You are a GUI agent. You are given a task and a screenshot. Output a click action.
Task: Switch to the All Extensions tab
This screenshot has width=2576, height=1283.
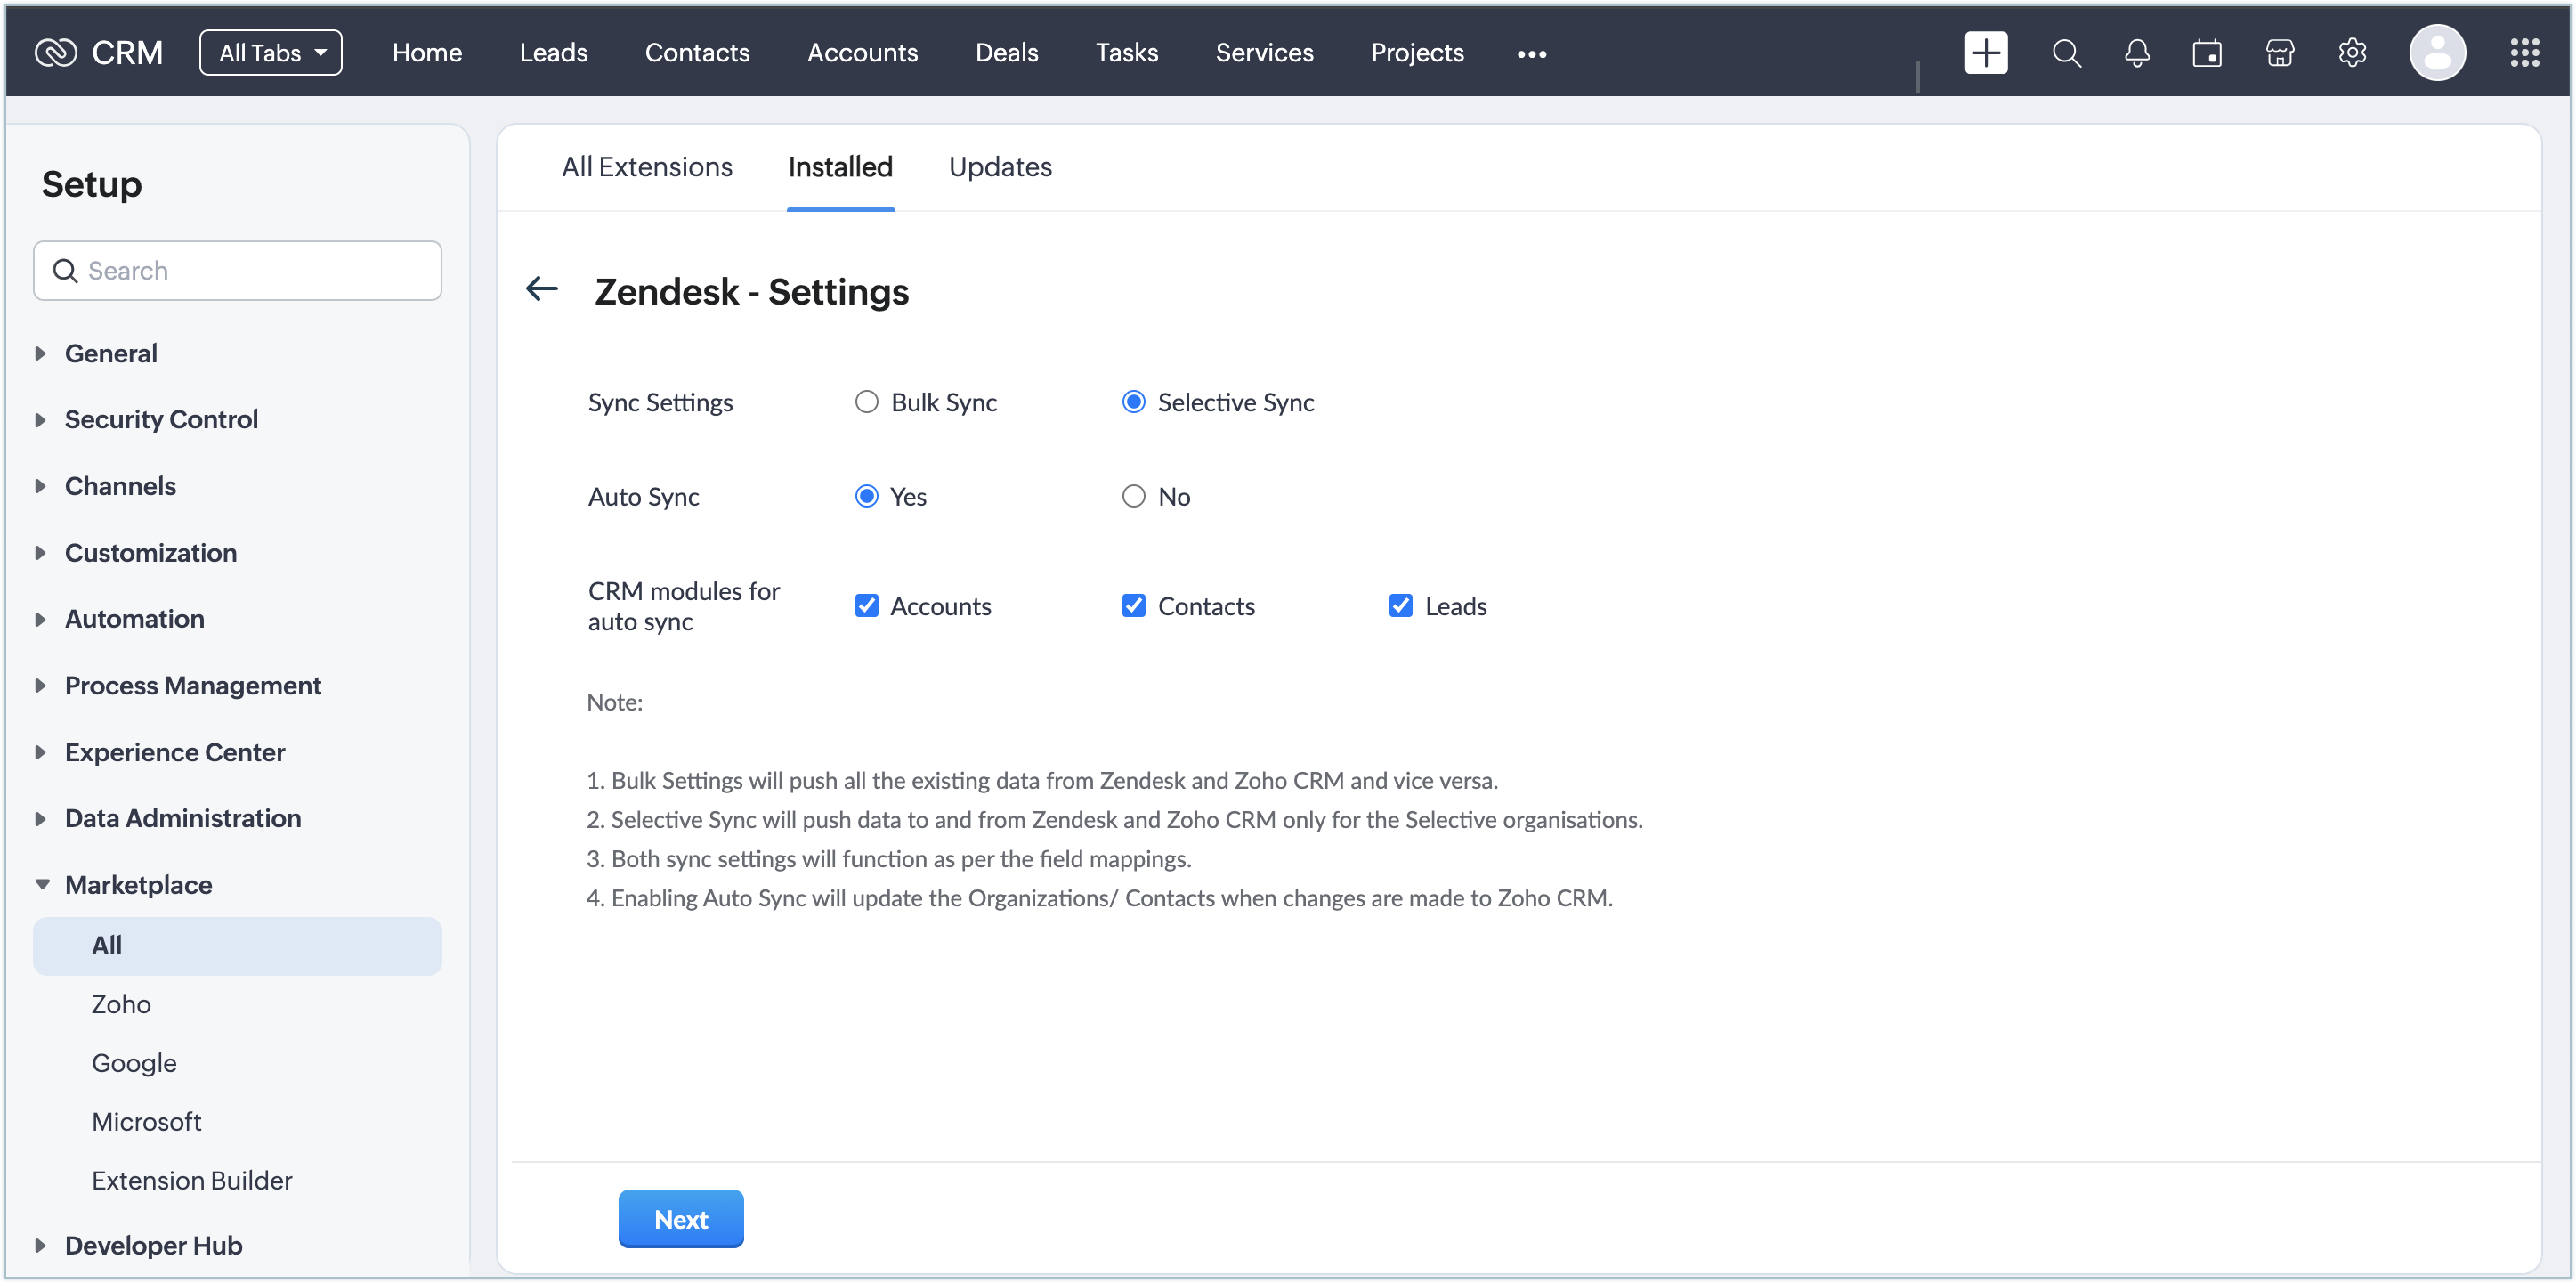click(x=647, y=166)
